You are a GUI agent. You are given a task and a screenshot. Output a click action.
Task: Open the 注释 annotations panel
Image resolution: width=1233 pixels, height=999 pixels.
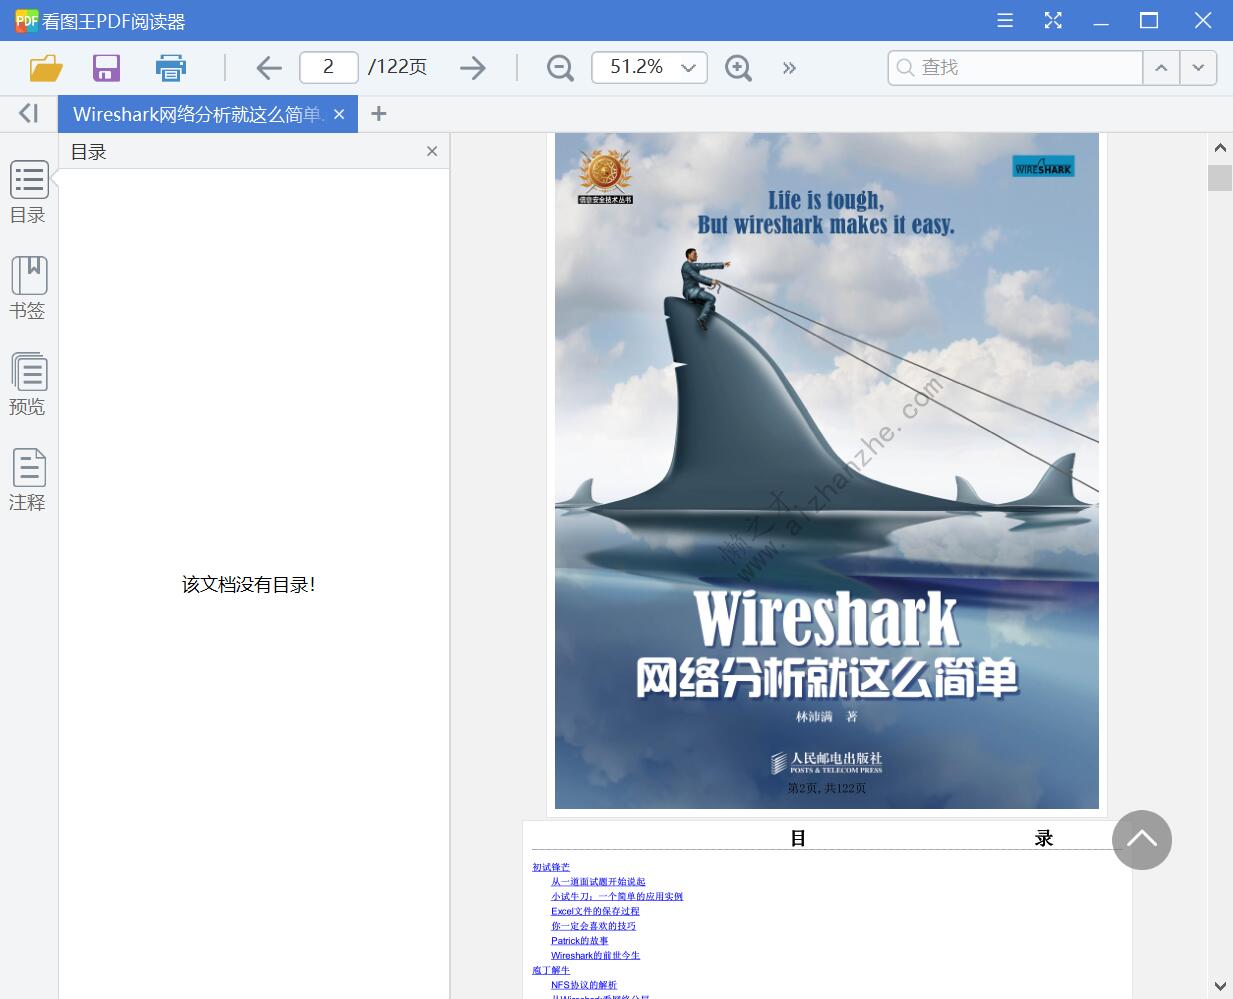pos(28,480)
